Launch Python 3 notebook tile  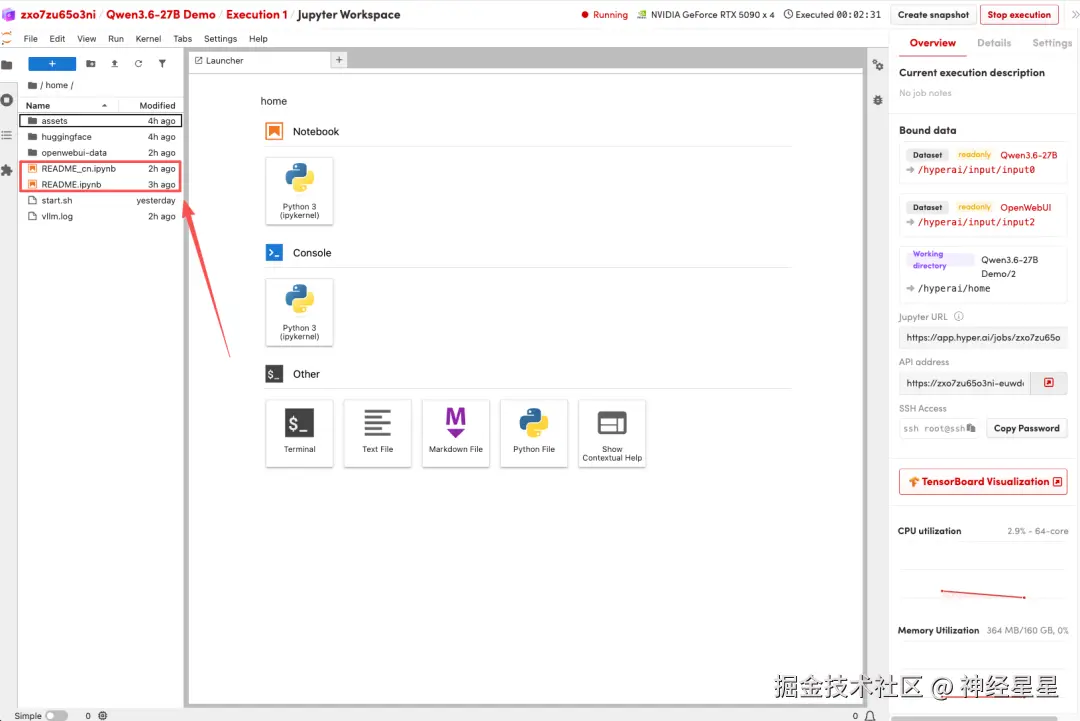tap(300, 191)
